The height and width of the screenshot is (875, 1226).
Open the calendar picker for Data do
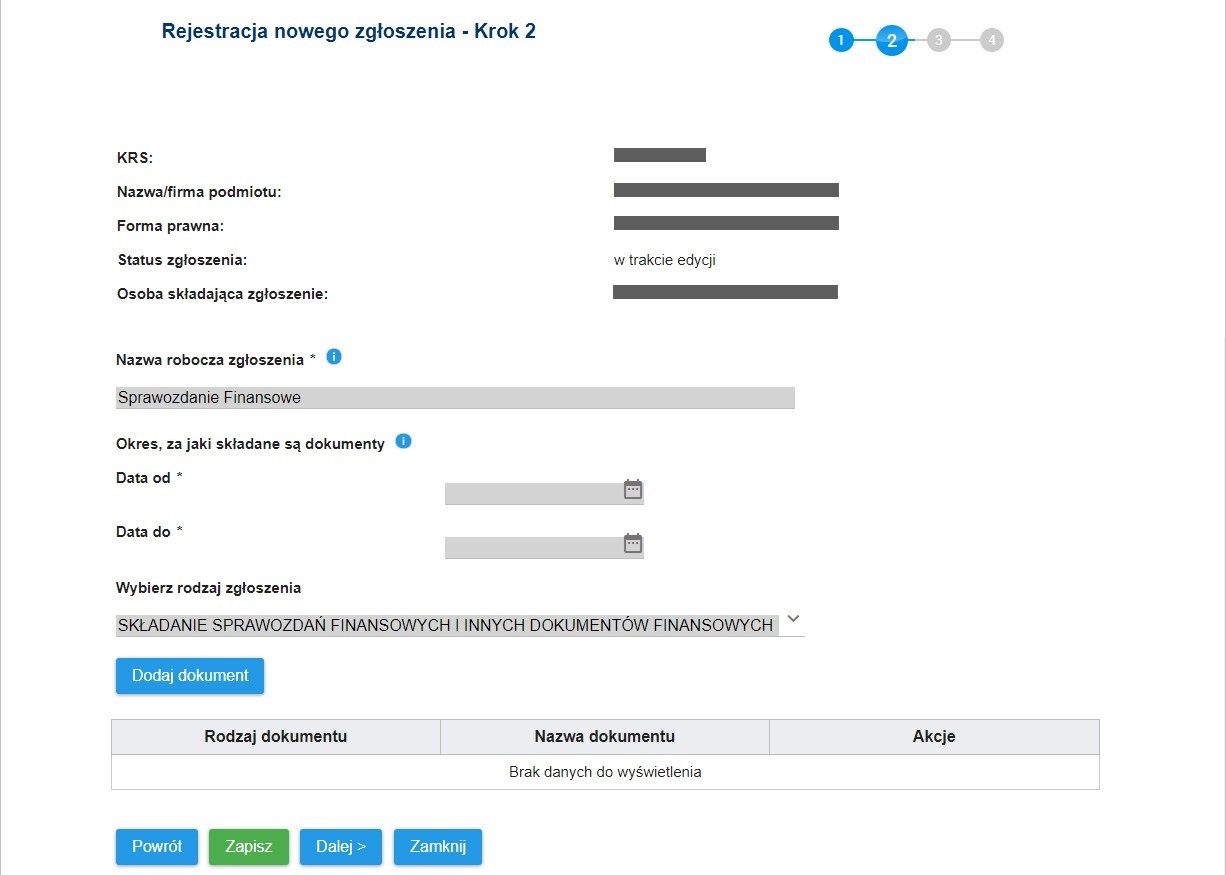point(633,543)
